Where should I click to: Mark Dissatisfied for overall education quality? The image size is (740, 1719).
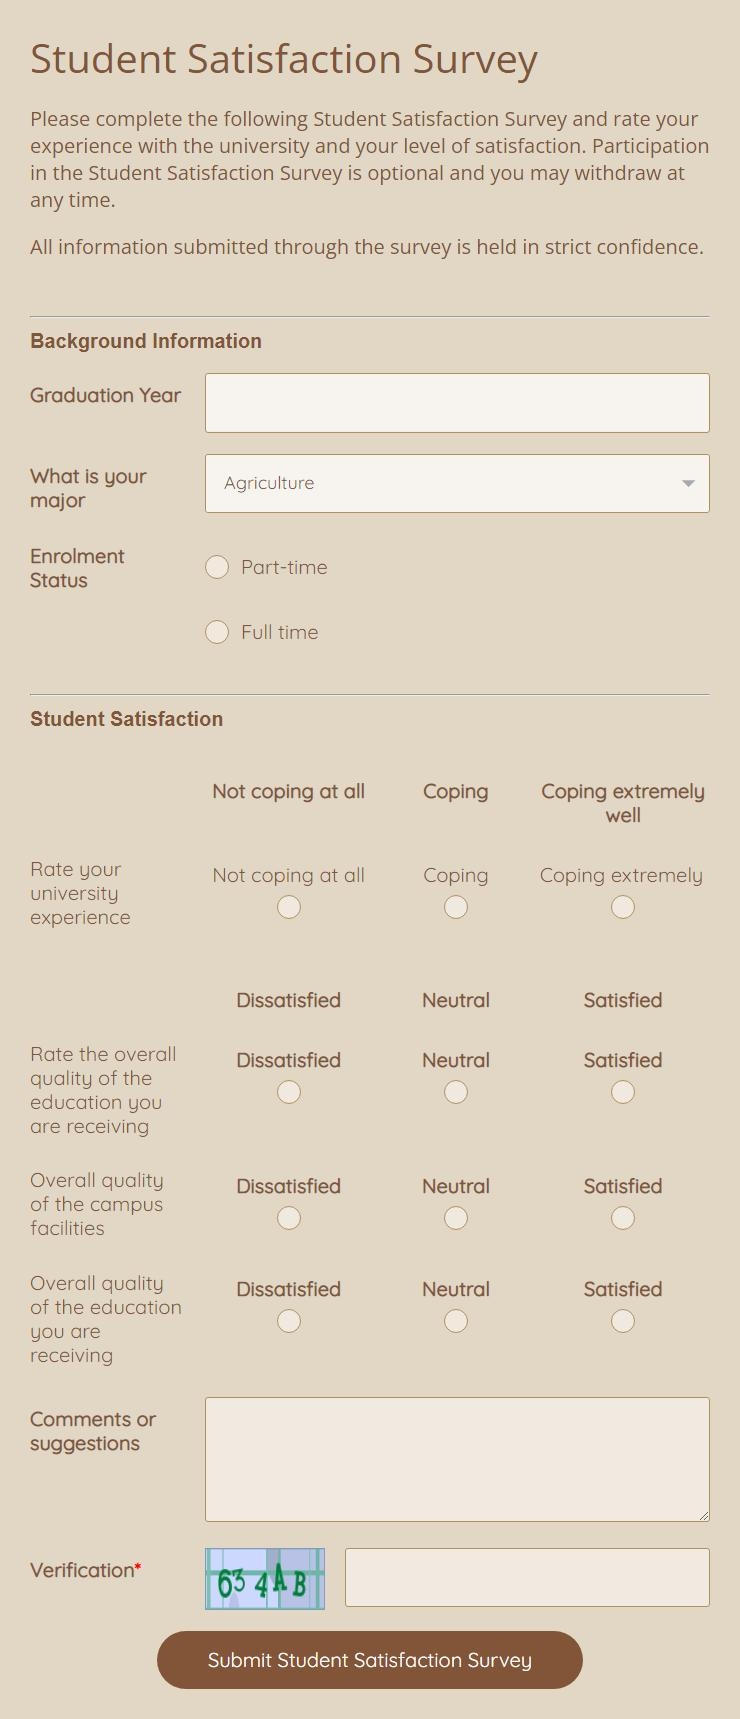pyautogui.click(x=288, y=1092)
